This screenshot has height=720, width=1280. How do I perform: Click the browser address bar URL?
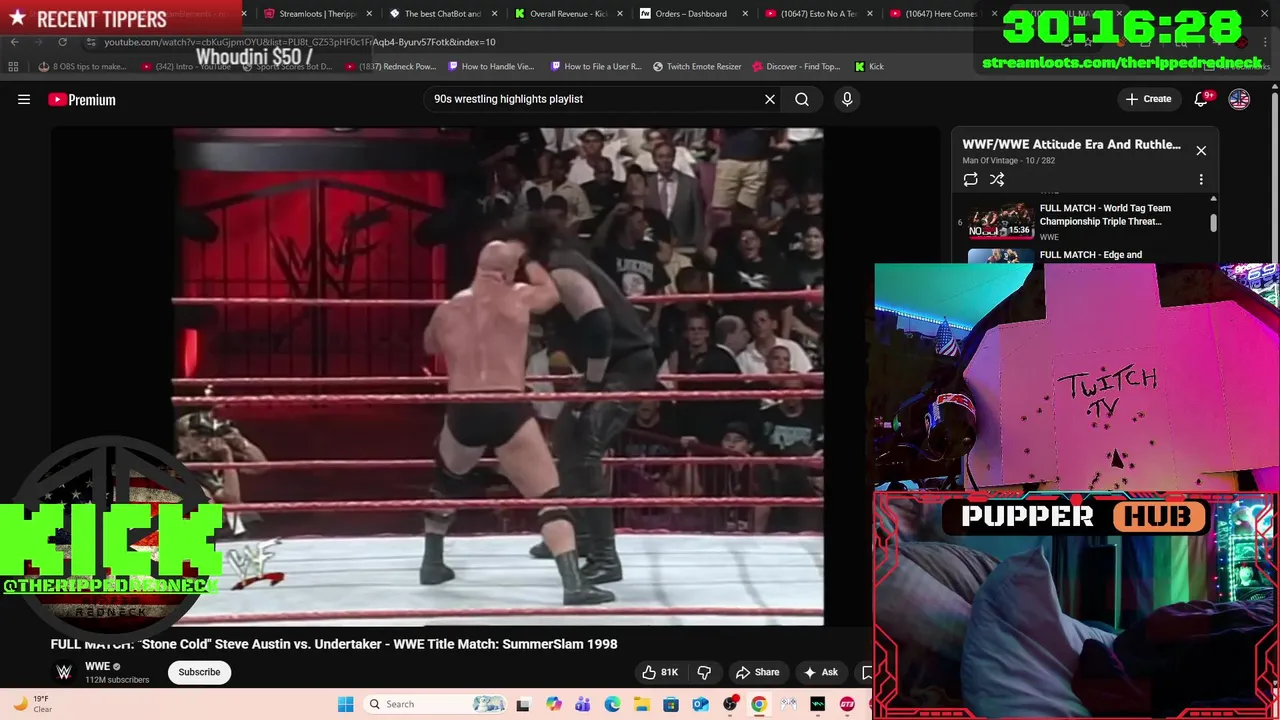(x=300, y=42)
